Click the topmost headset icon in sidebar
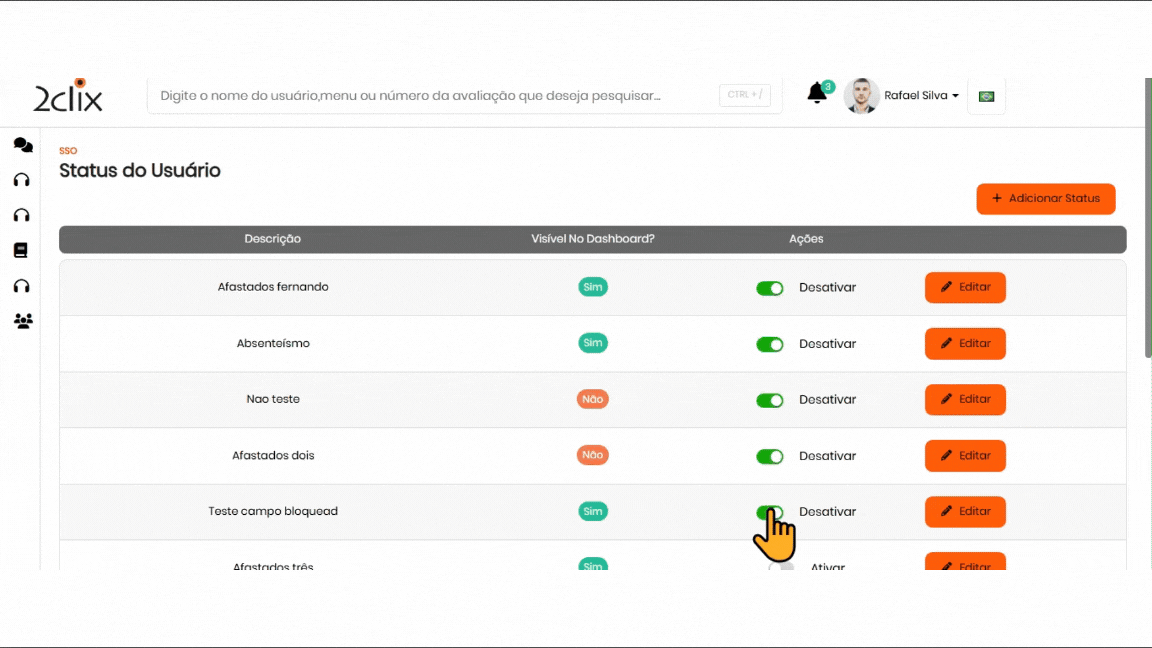Image resolution: width=1152 pixels, height=648 pixels. click(21, 180)
